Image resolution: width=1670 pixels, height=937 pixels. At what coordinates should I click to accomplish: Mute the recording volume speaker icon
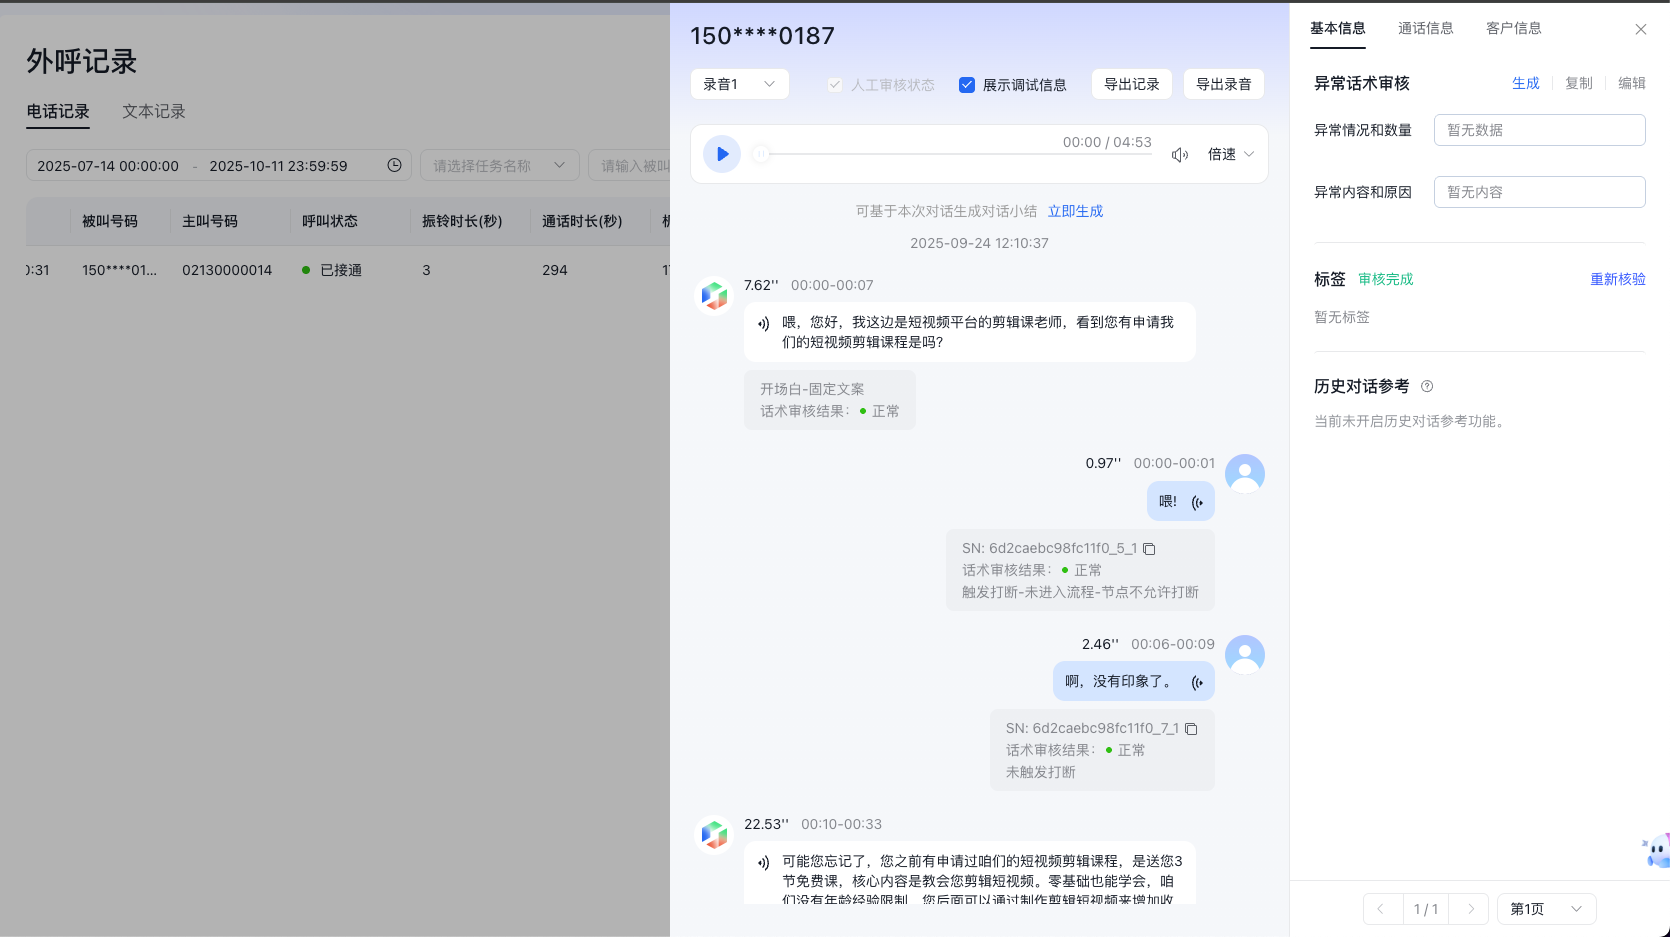point(1180,155)
